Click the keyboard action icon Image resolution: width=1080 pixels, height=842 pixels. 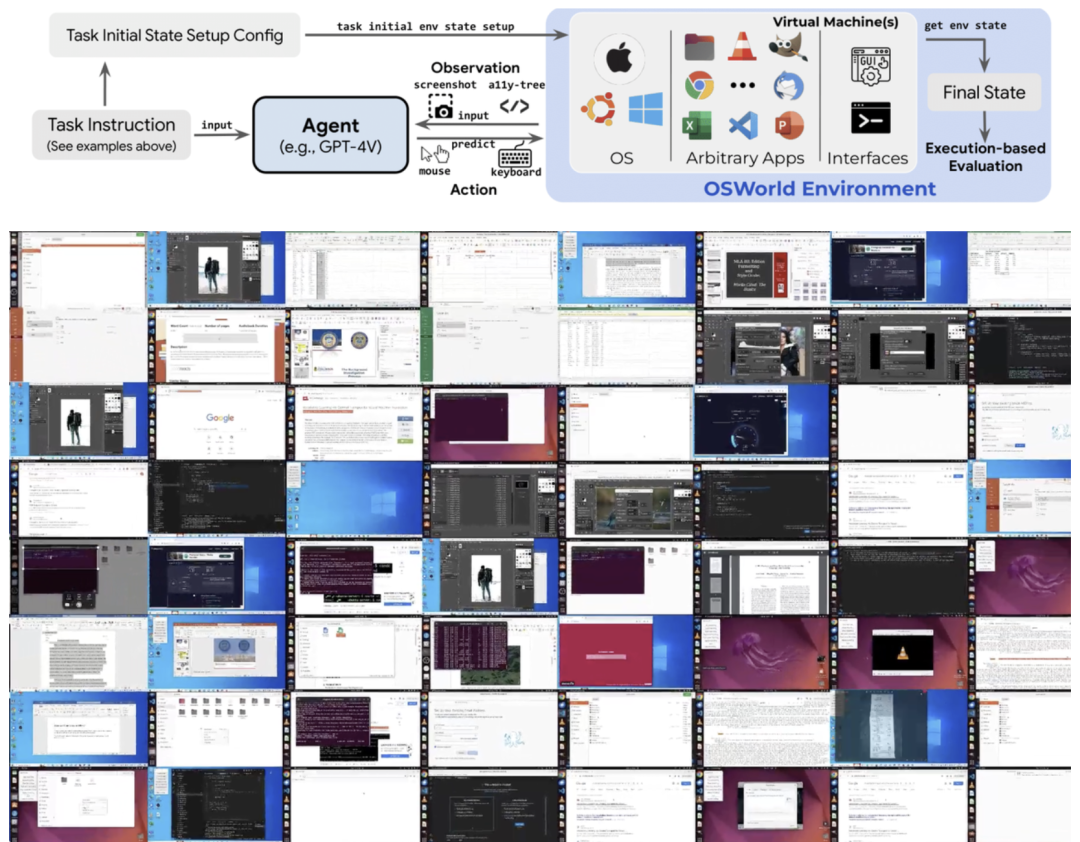point(516,159)
